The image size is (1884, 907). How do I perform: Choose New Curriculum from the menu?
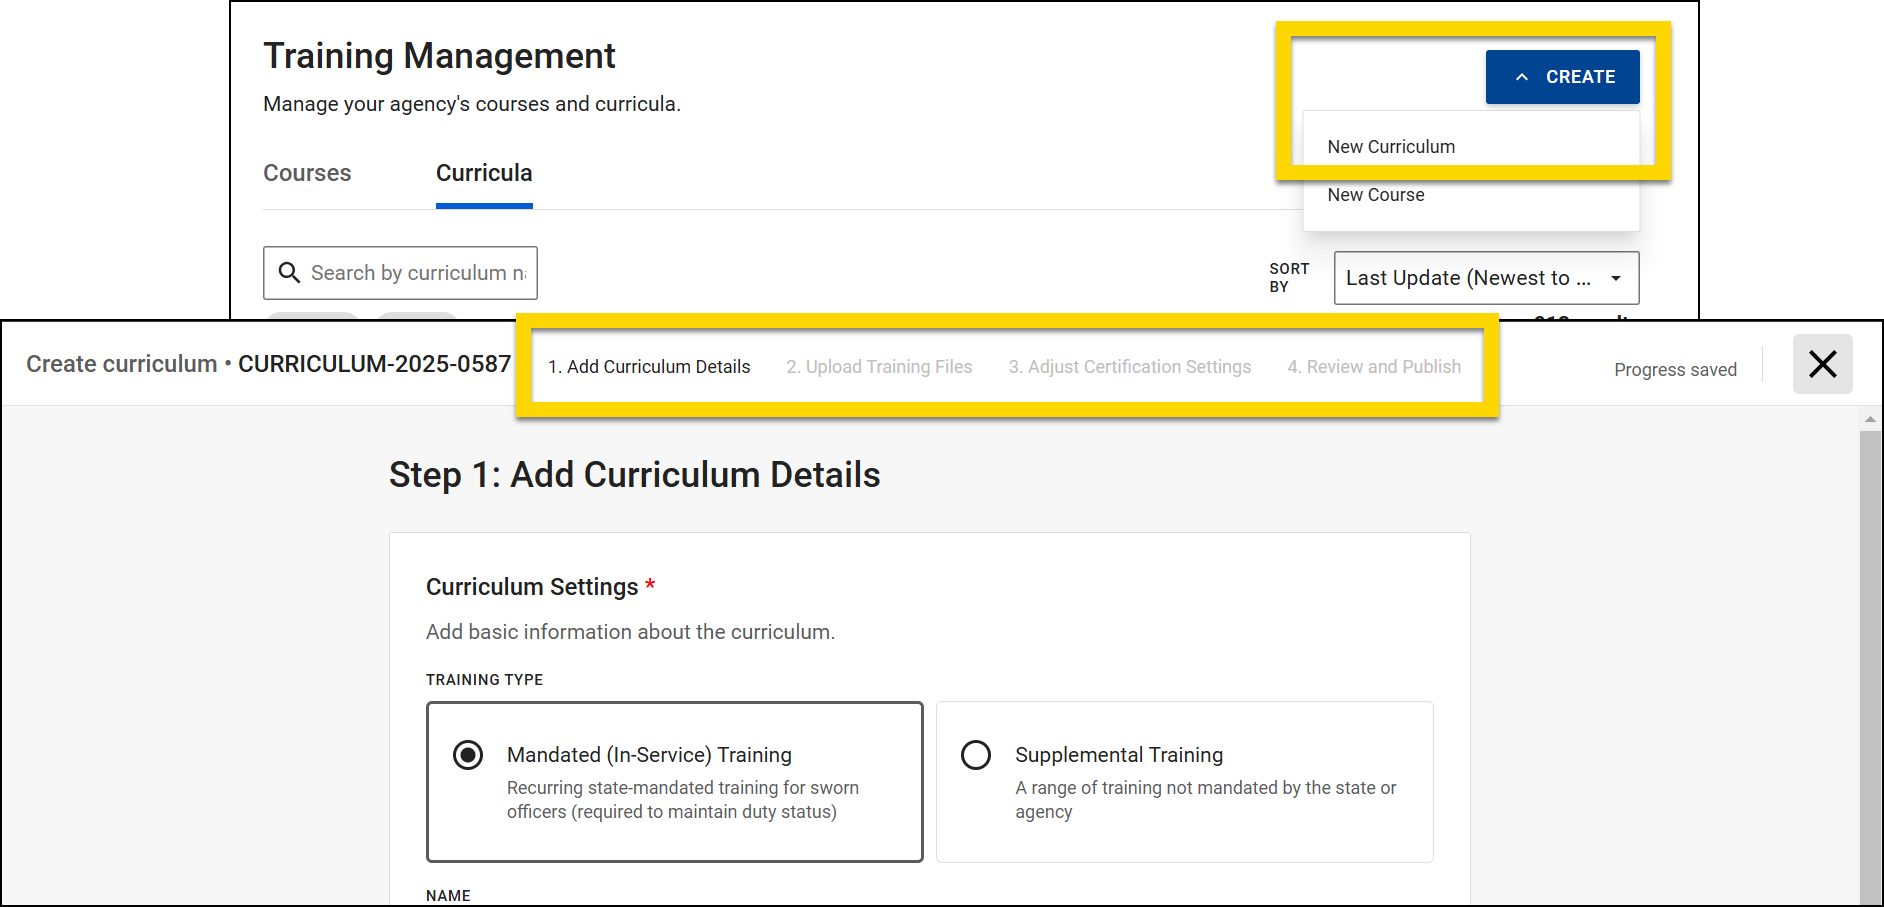tap(1391, 146)
